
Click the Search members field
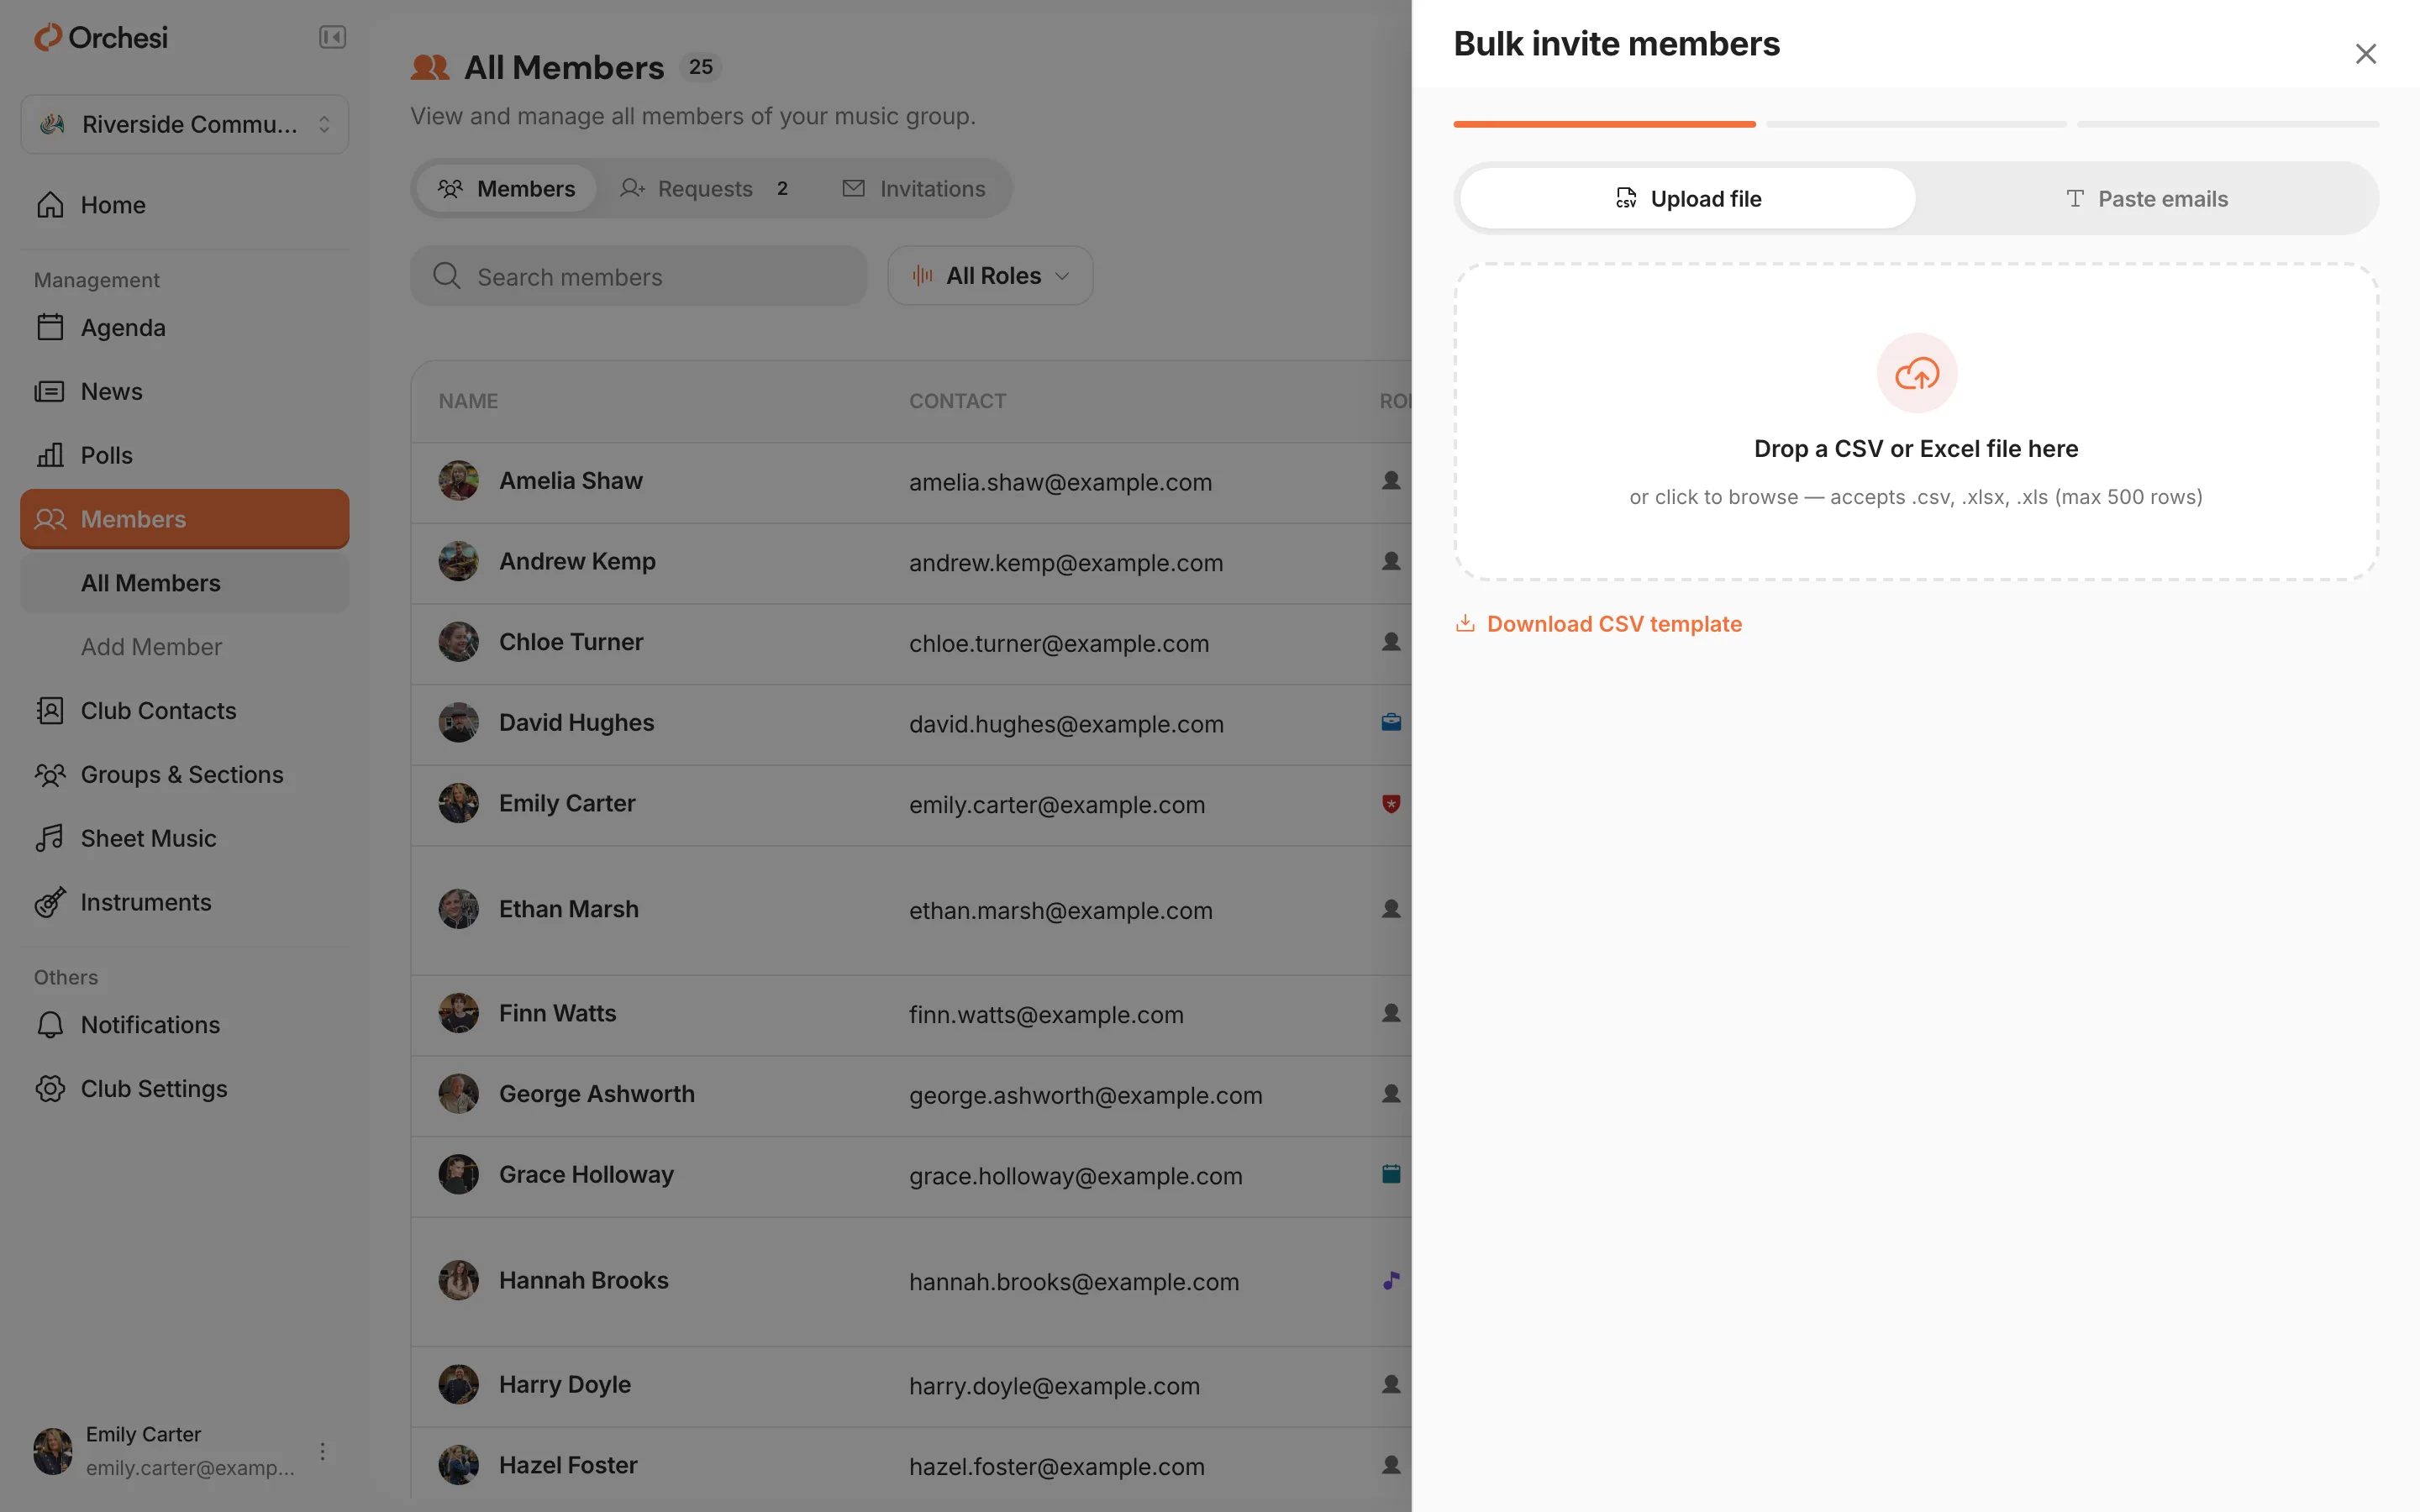(638, 277)
